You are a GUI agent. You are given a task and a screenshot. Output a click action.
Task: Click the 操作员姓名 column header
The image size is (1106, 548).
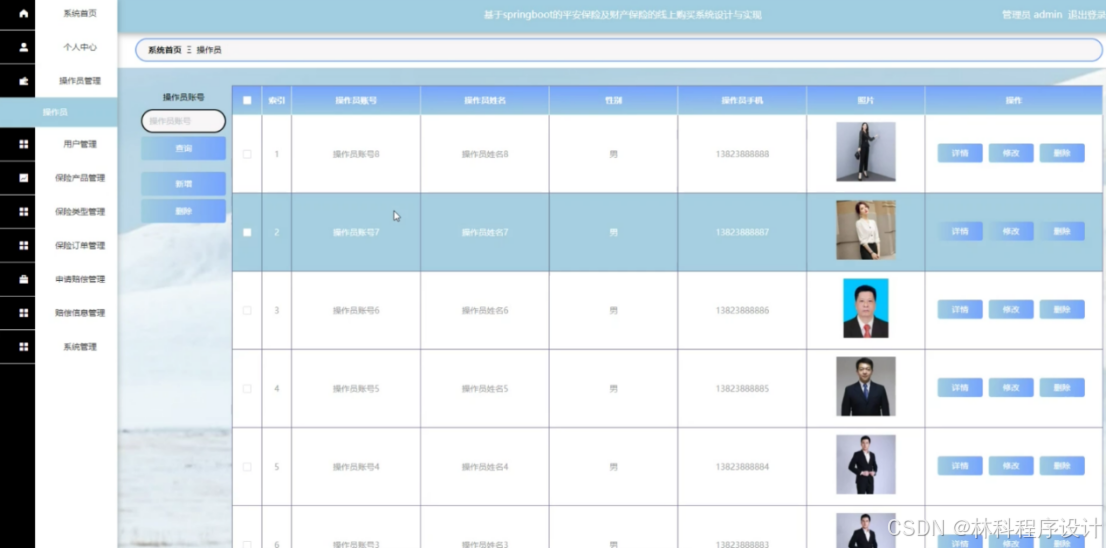(485, 100)
